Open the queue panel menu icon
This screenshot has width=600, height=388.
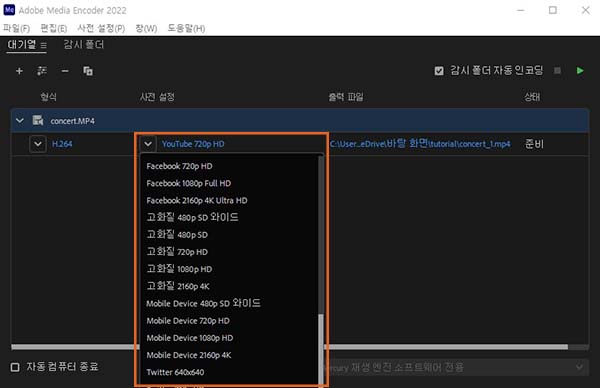pyautogui.click(x=44, y=46)
